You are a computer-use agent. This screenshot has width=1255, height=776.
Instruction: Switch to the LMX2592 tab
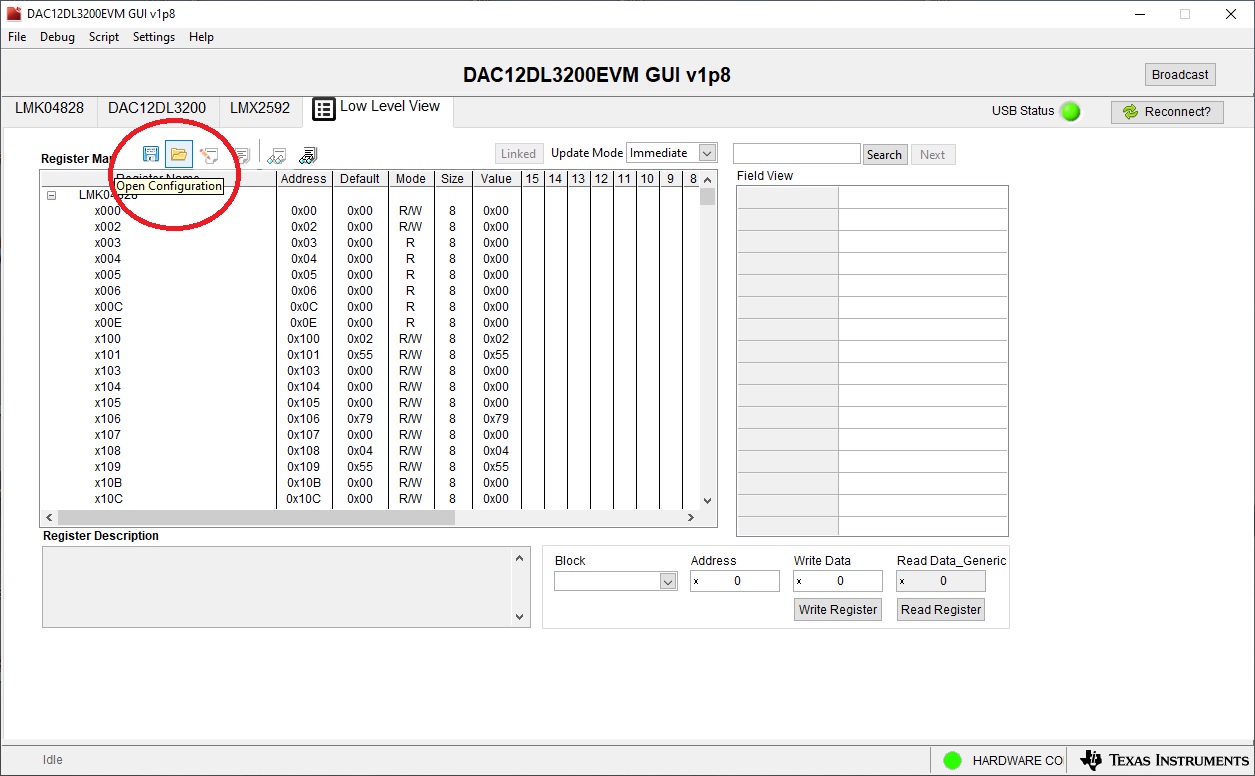pyautogui.click(x=260, y=108)
